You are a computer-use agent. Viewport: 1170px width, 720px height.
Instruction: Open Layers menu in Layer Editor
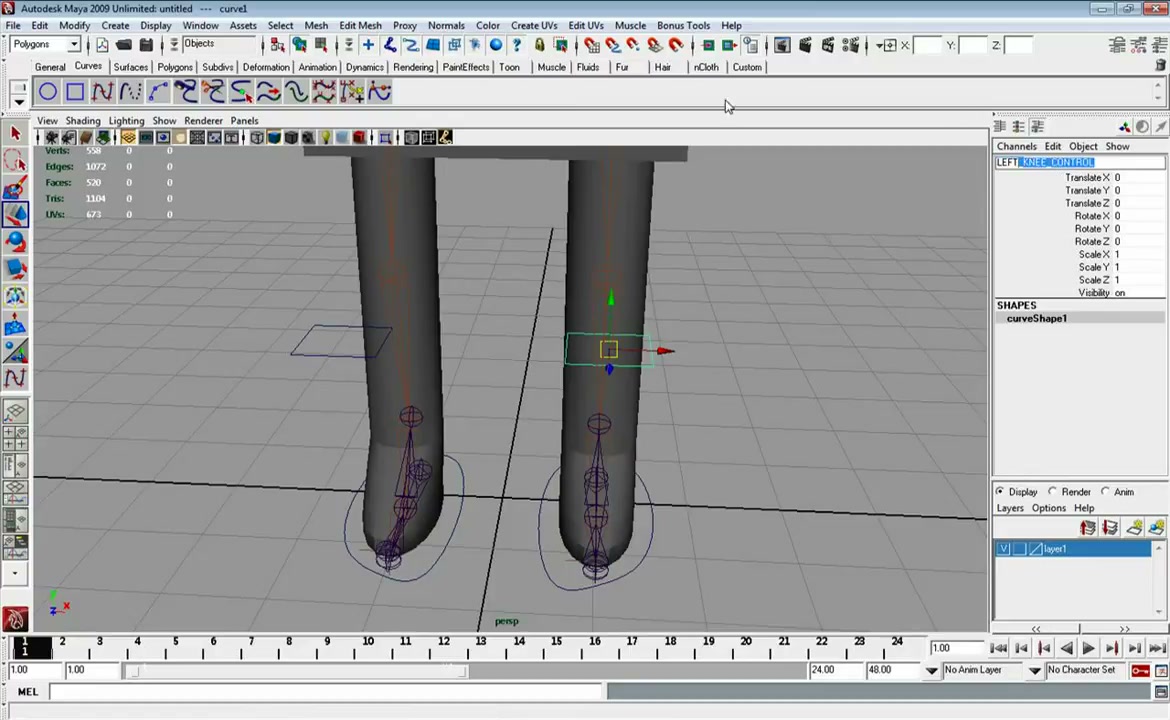(x=1010, y=508)
